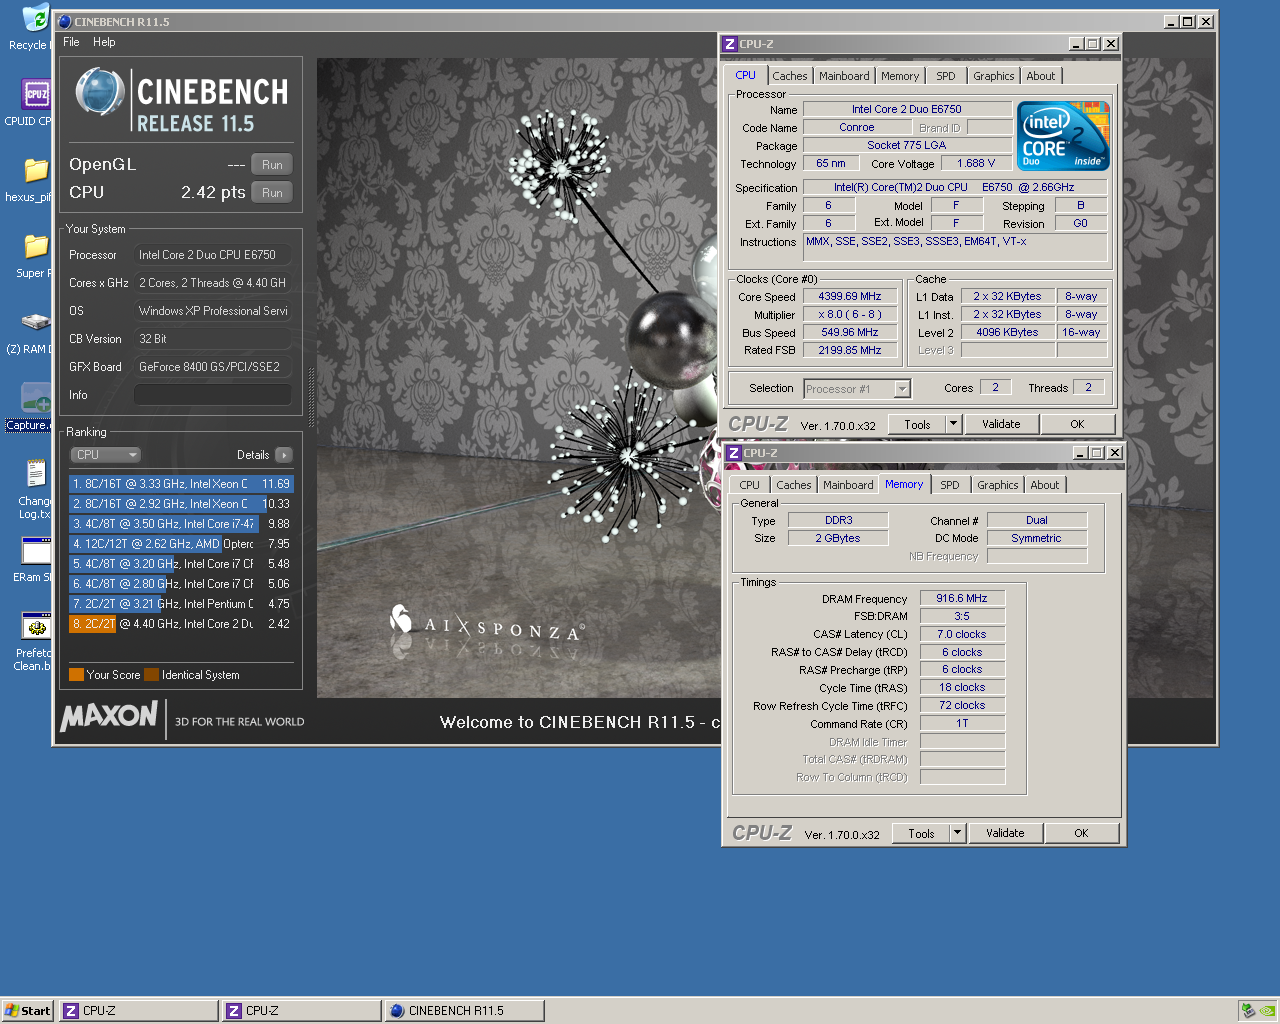Open SPD tab in upper CPU-Z window
1280x1024 pixels.
tap(946, 76)
